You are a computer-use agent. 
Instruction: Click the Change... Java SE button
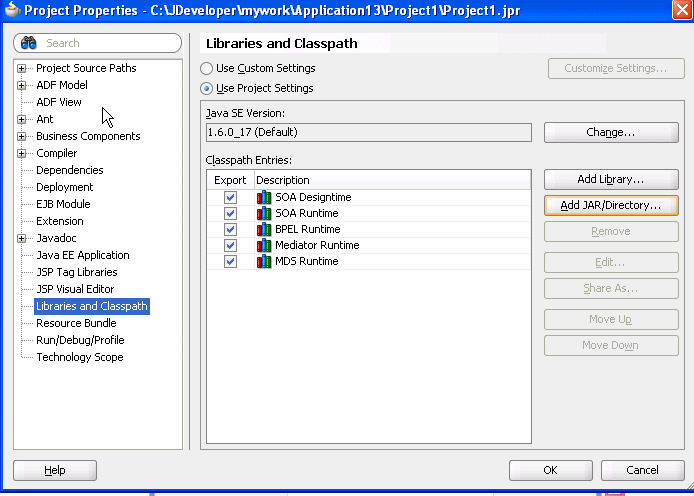tap(611, 132)
